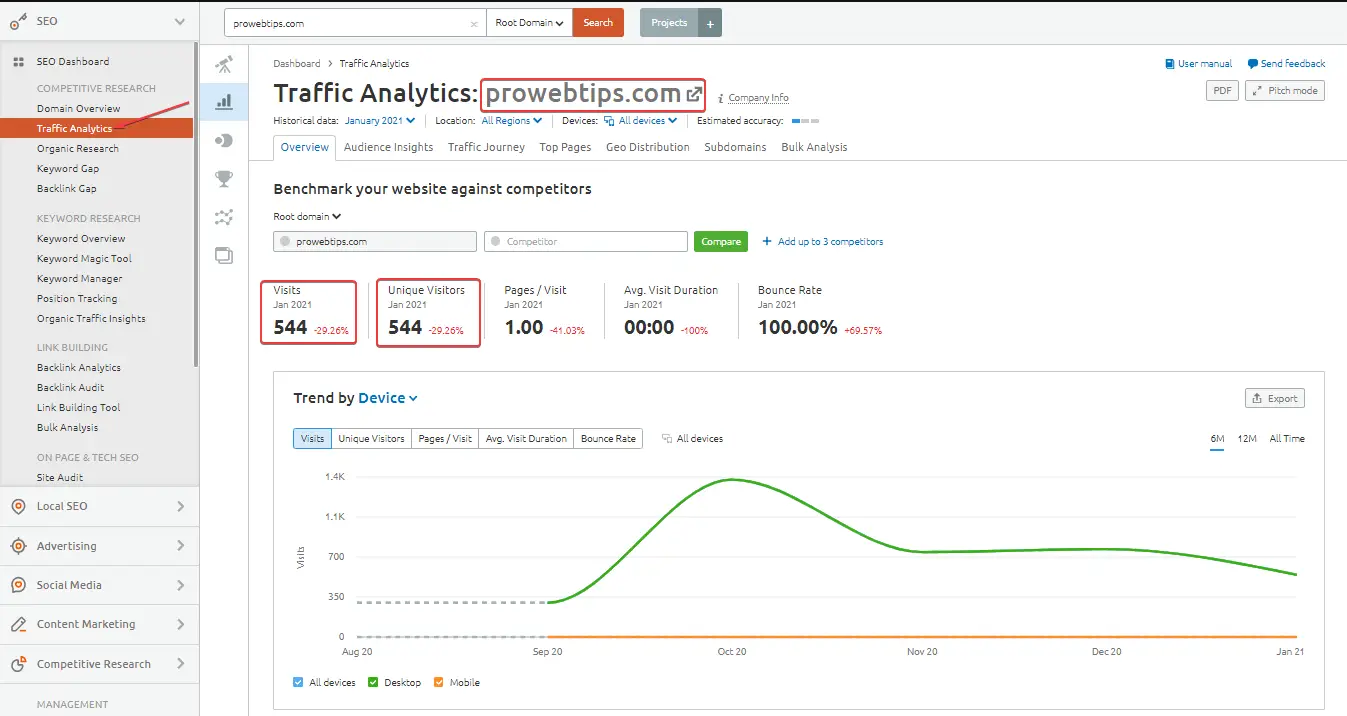Uncheck the Desktop checkbox in the chart legend
This screenshot has width=1347, height=716.
(375, 682)
